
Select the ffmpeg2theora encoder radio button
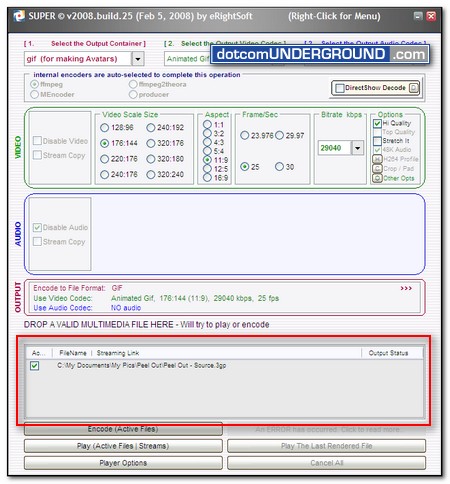coord(133,84)
